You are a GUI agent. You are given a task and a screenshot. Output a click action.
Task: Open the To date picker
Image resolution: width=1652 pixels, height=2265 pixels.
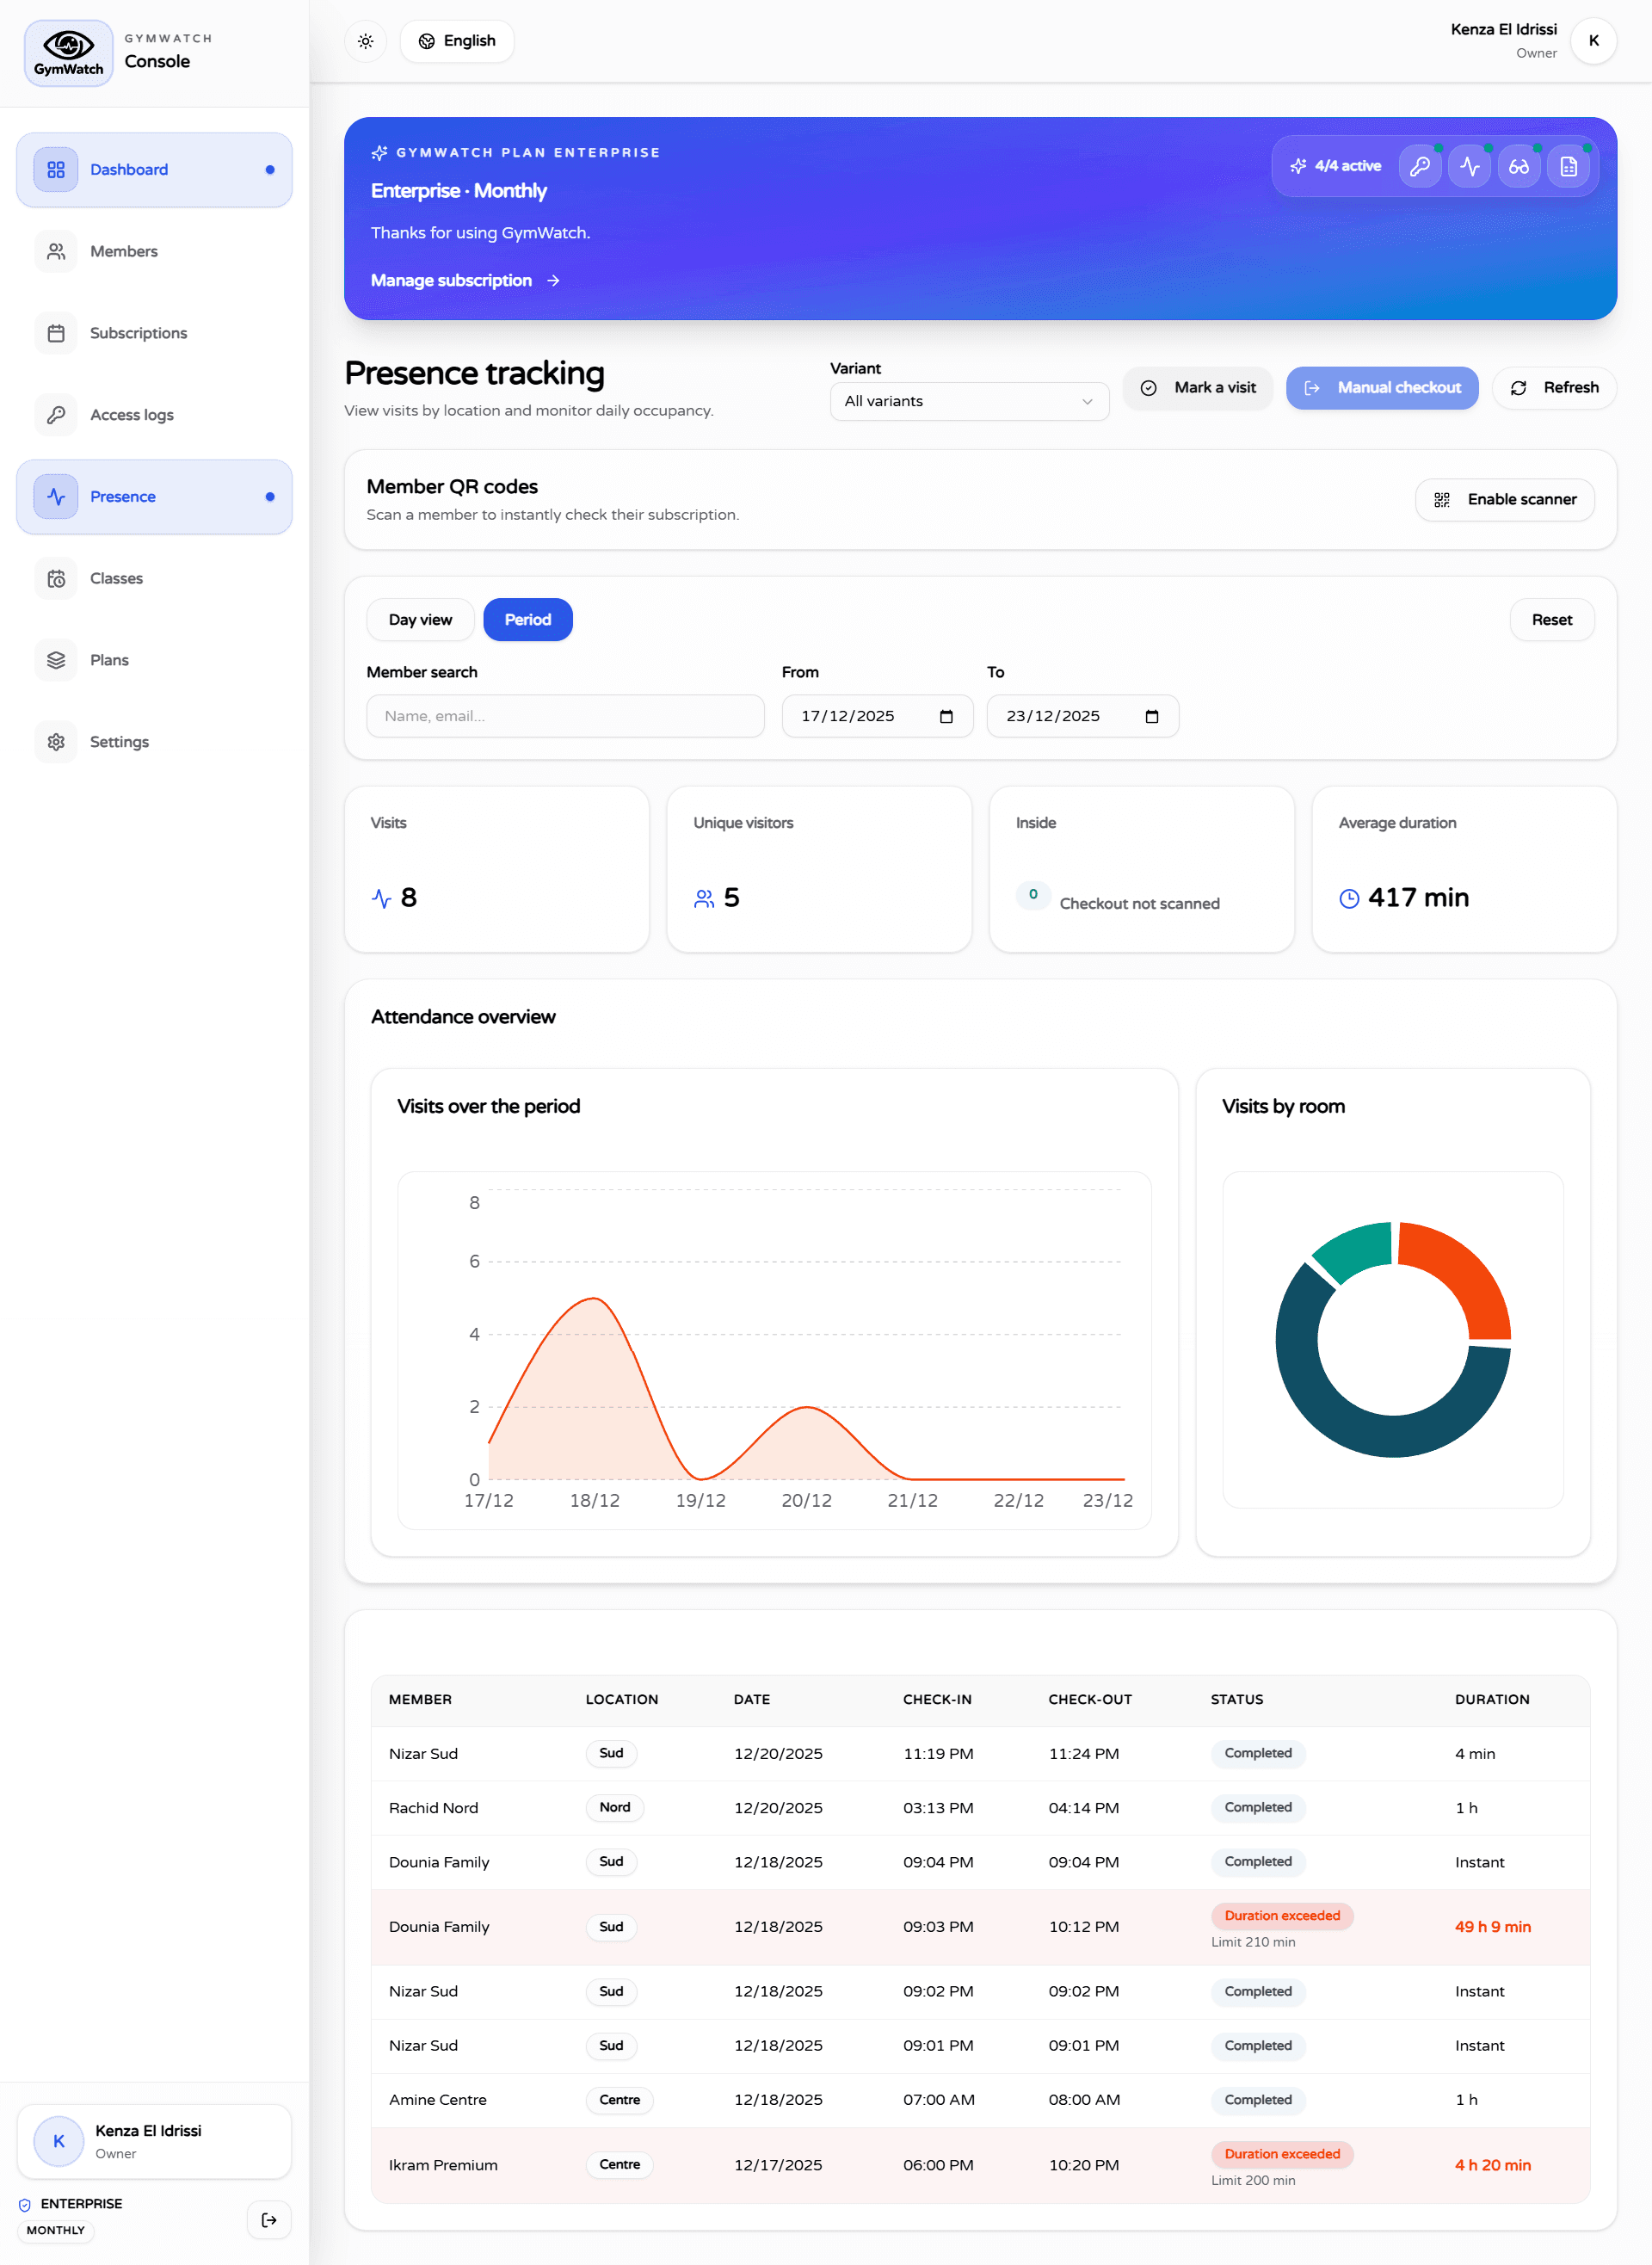1151,716
